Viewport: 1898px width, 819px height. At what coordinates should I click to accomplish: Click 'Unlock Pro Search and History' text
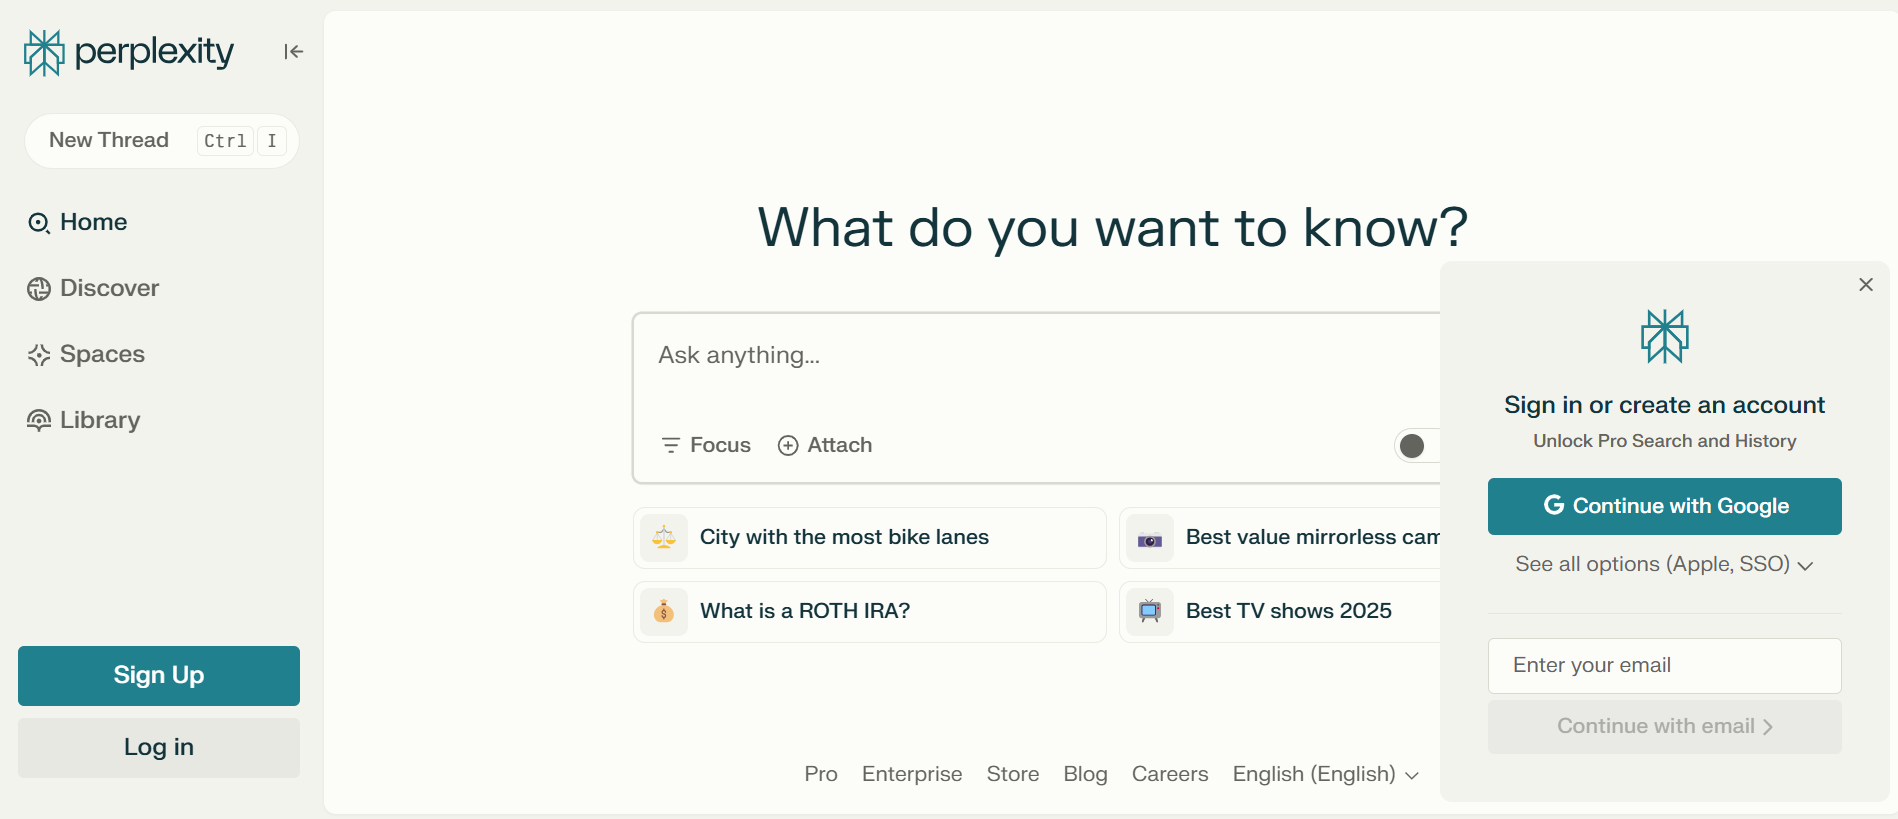(x=1665, y=441)
